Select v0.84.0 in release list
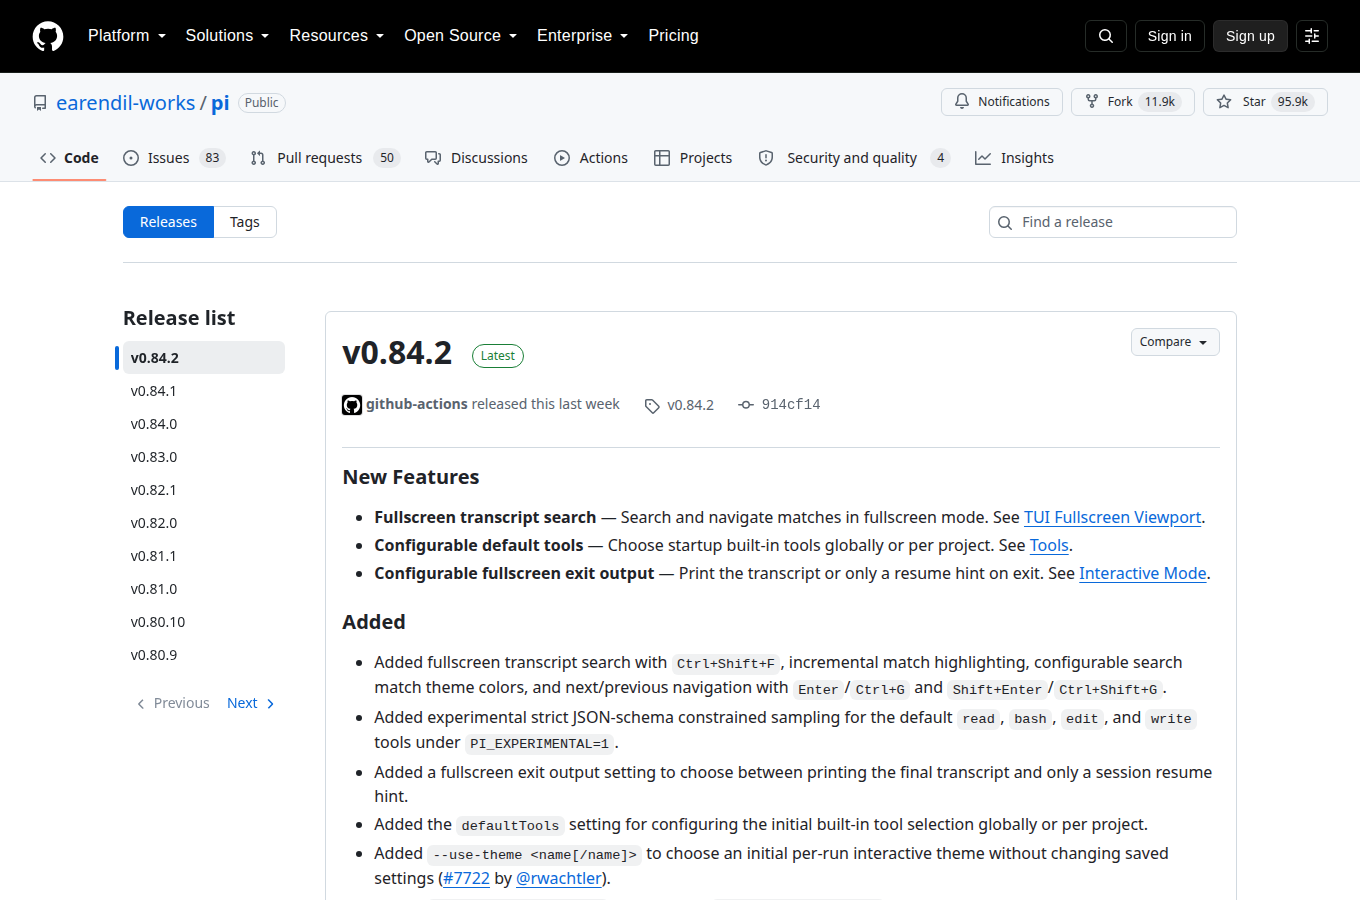This screenshot has height=900, width=1360. click(204, 424)
